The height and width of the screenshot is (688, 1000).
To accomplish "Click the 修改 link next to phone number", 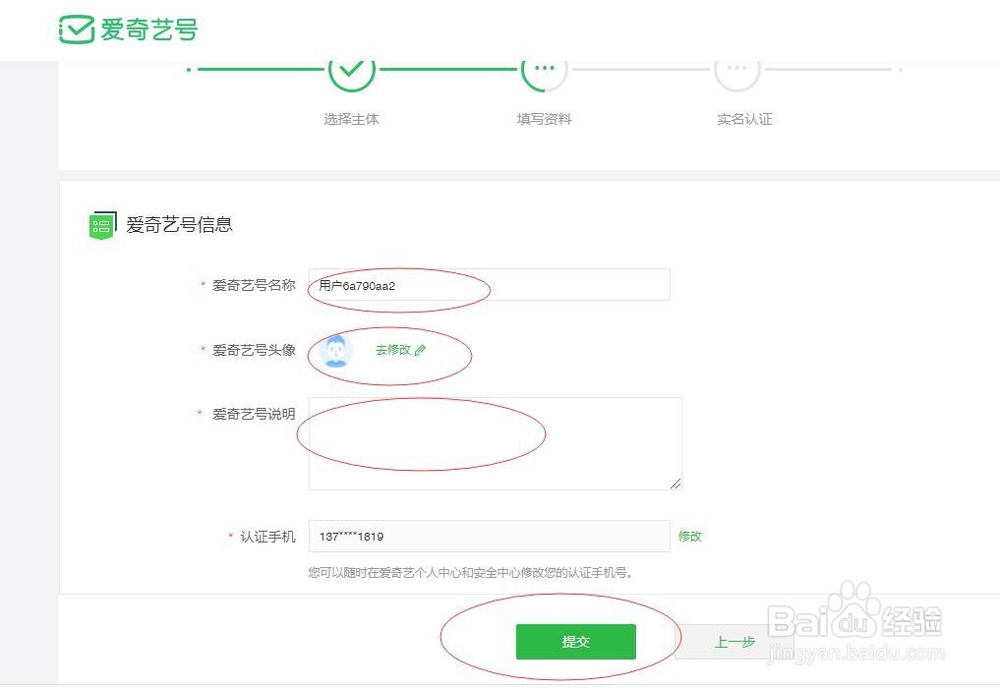I will (689, 536).
